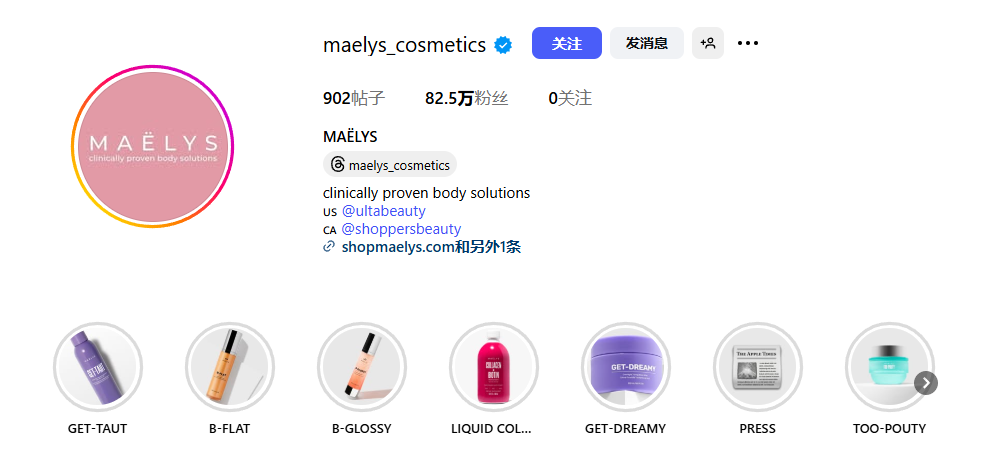The height and width of the screenshot is (460, 991).
Task: Send a message via the 发消息 button
Action: (x=647, y=43)
